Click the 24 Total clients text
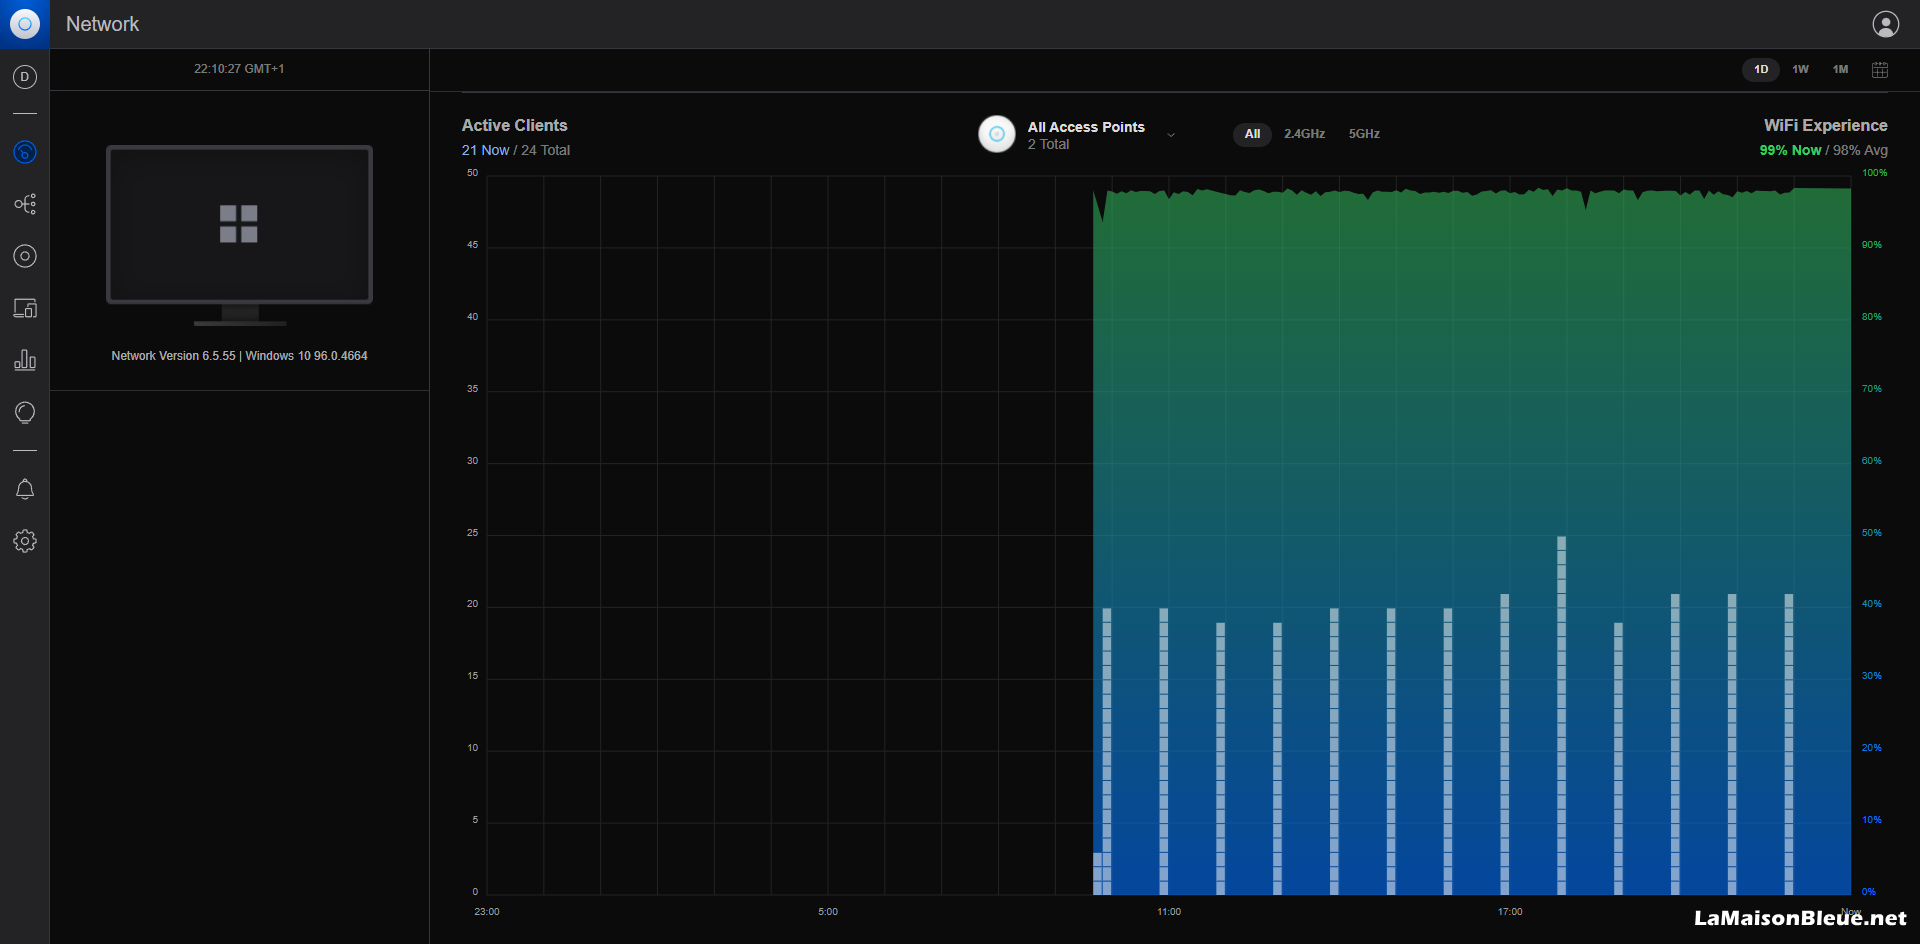Screen dimensions: 1920x944 545,150
